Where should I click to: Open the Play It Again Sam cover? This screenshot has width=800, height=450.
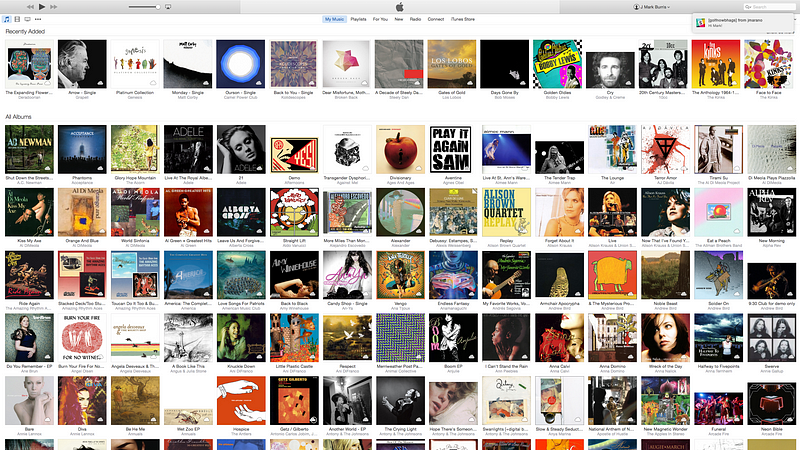451,149
